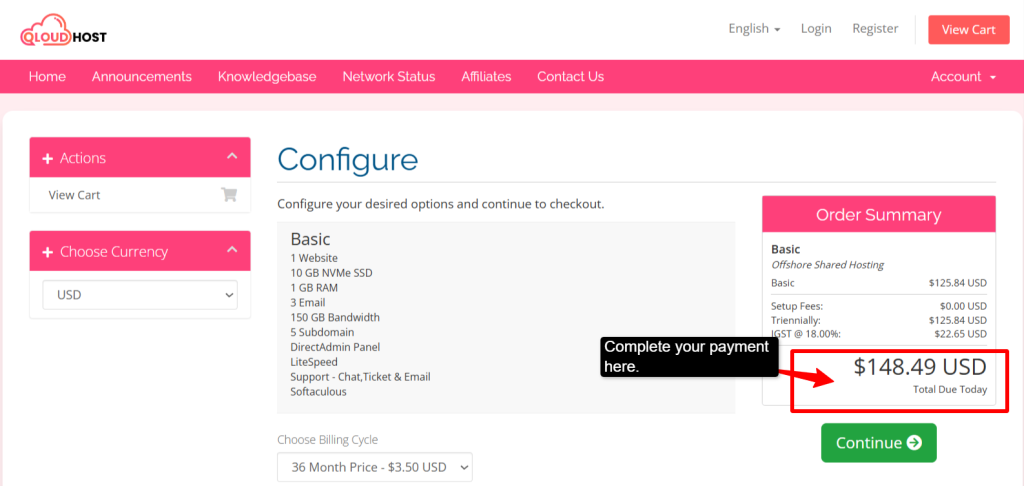Viewport: 1024px width, 486px height.
Task: Open the Network Status page
Action: tap(389, 76)
